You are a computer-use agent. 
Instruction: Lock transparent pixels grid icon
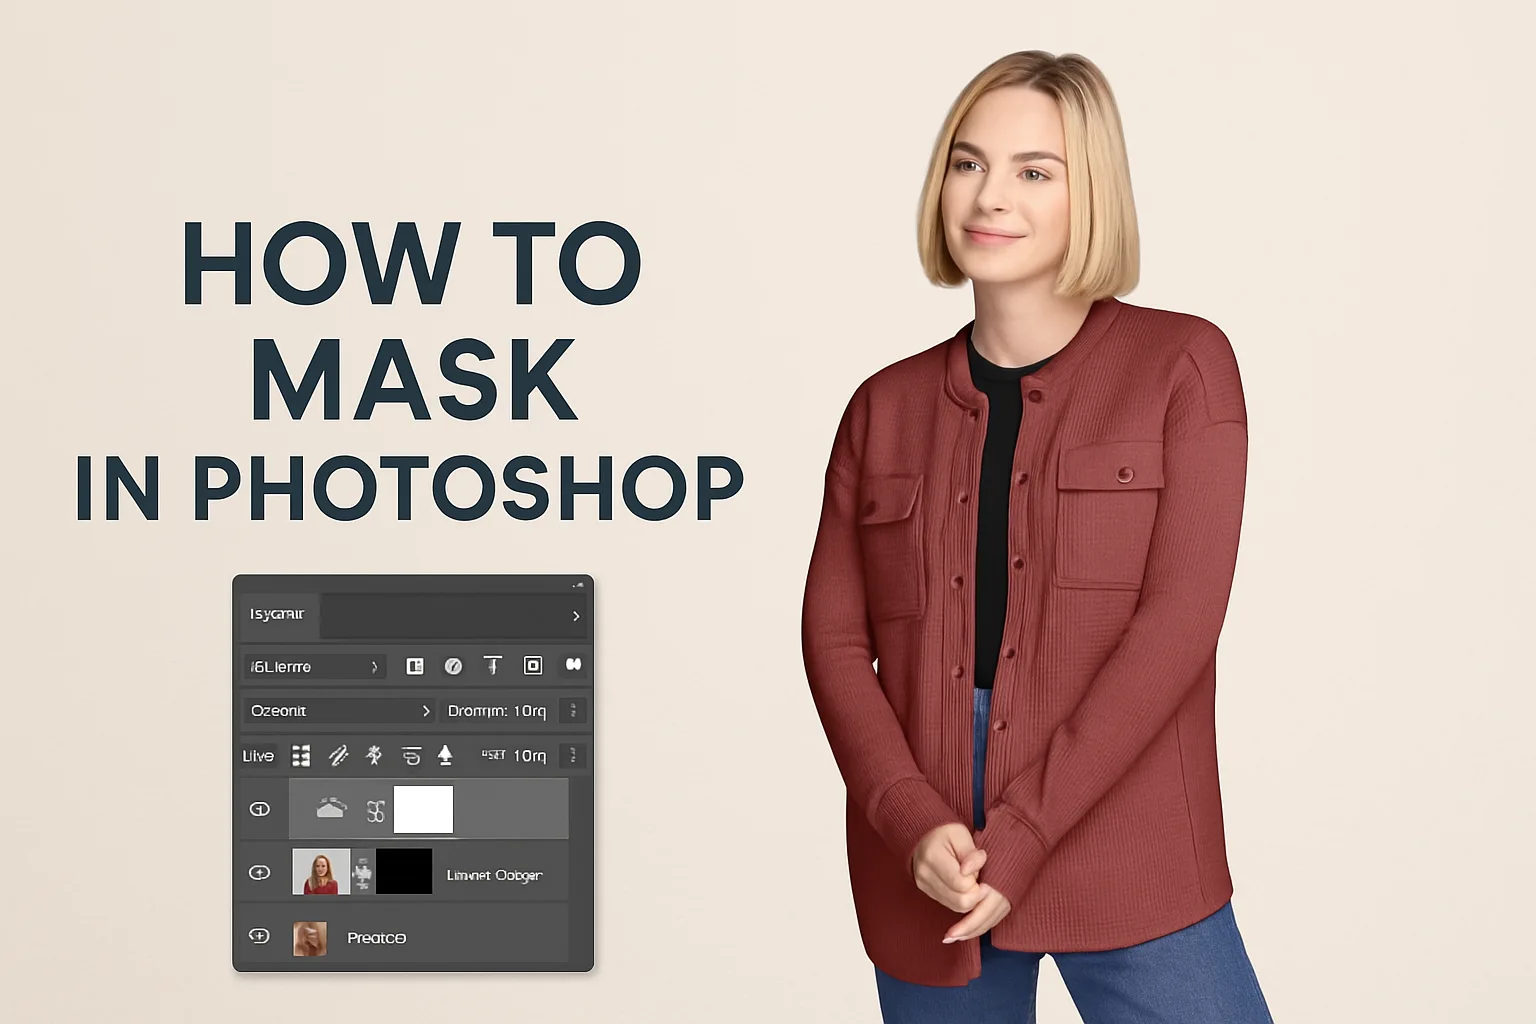(x=301, y=756)
